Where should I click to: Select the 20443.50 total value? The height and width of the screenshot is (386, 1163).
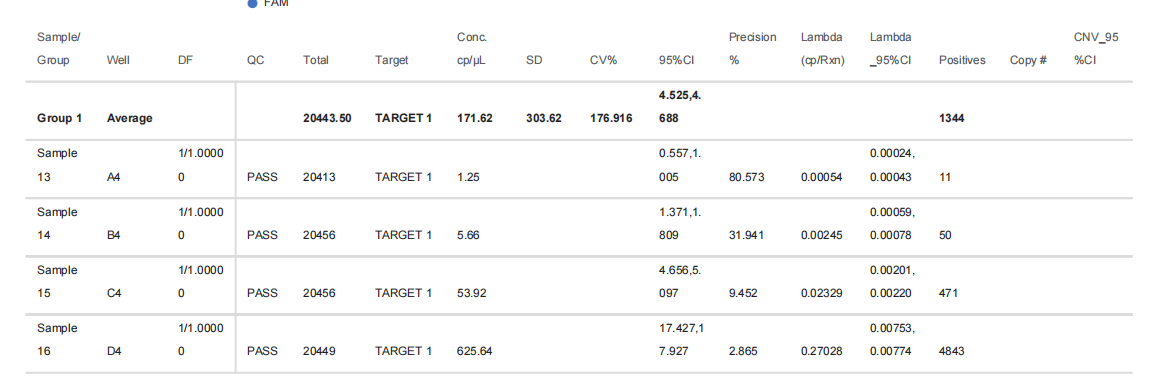[327, 118]
